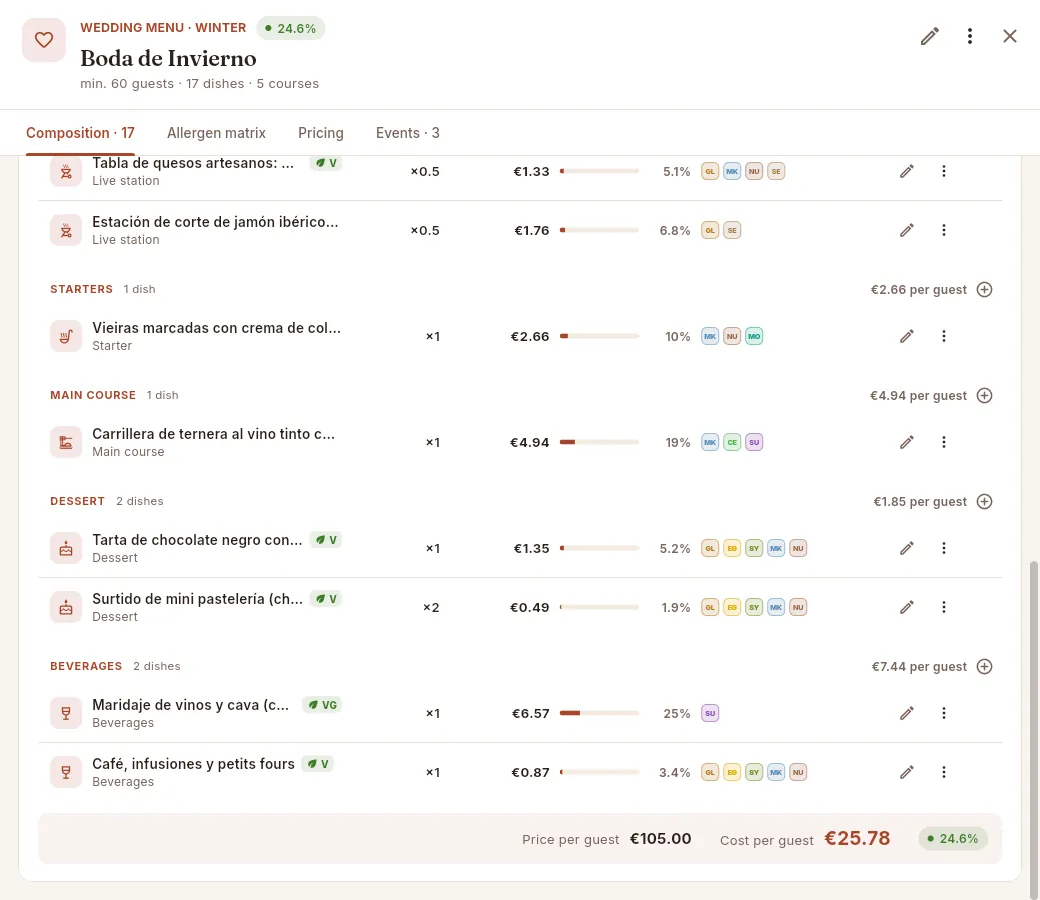Viewport: 1040px width, 900px height.
Task: Edit the menu with the header pencil icon
Action: 929,36
